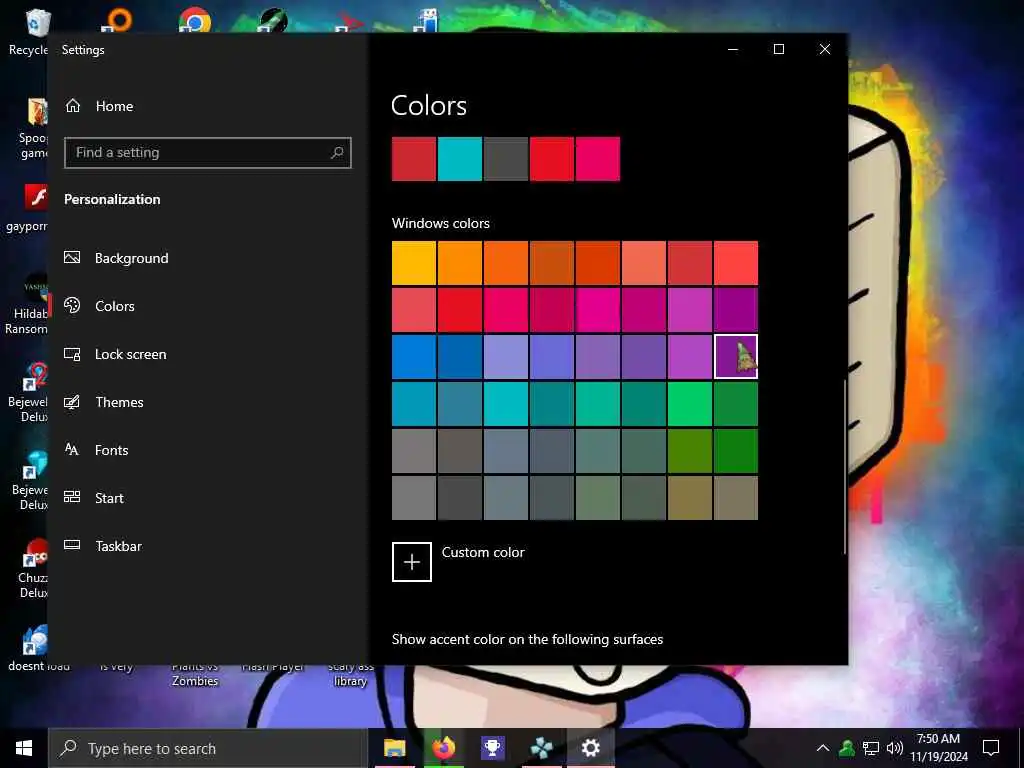Image resolution: width=1024 pixels, height=768 pixels.
Task: Maximize the Settings window
Action: 778,50
